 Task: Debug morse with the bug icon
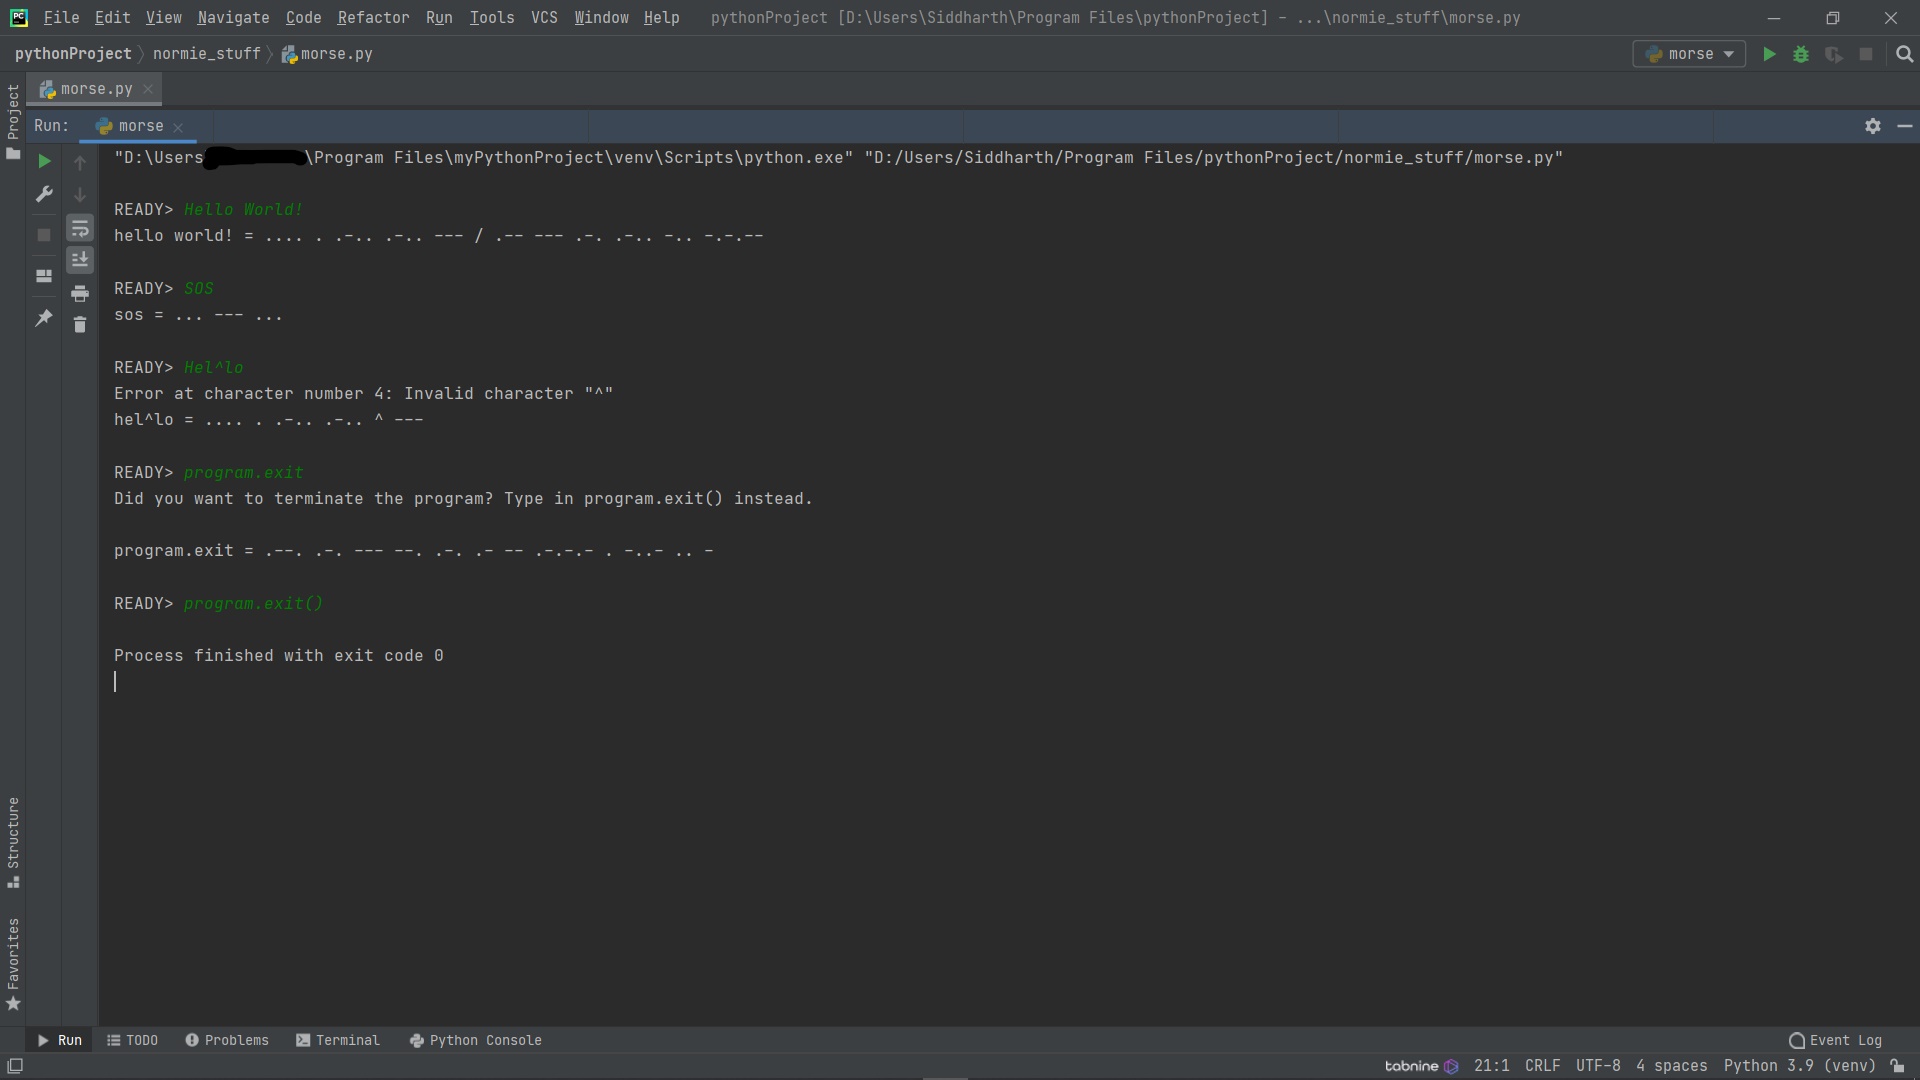point(1801,54)
